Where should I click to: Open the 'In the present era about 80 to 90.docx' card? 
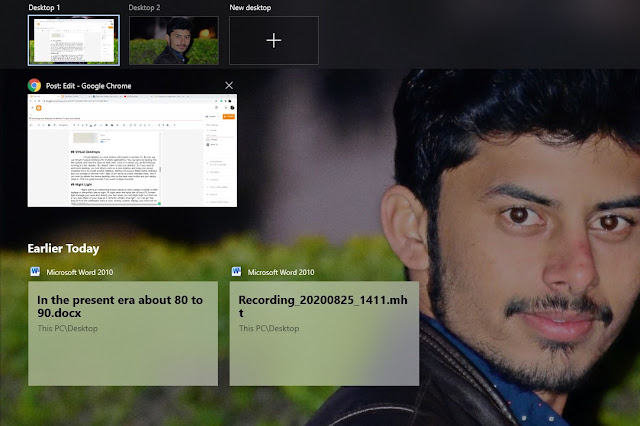pyautogui.click(x=123, y=333)
